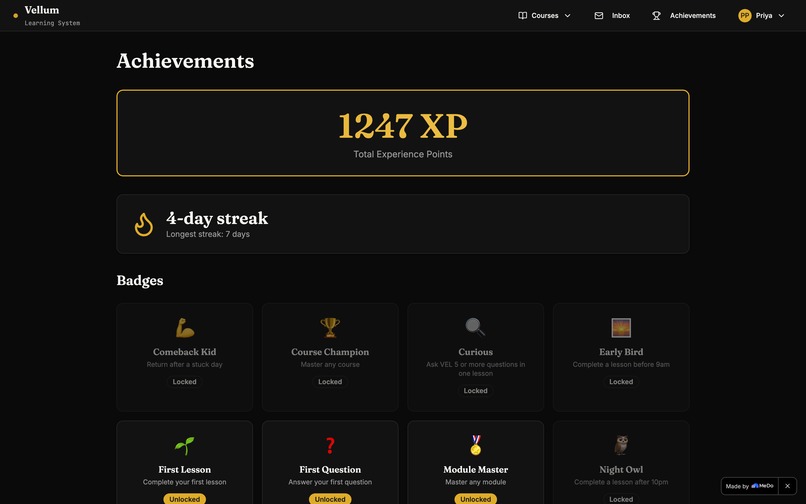The width and height of the screenshot is (806, 504).
Task: Click Master any course description
Action: tap(330, 365)
